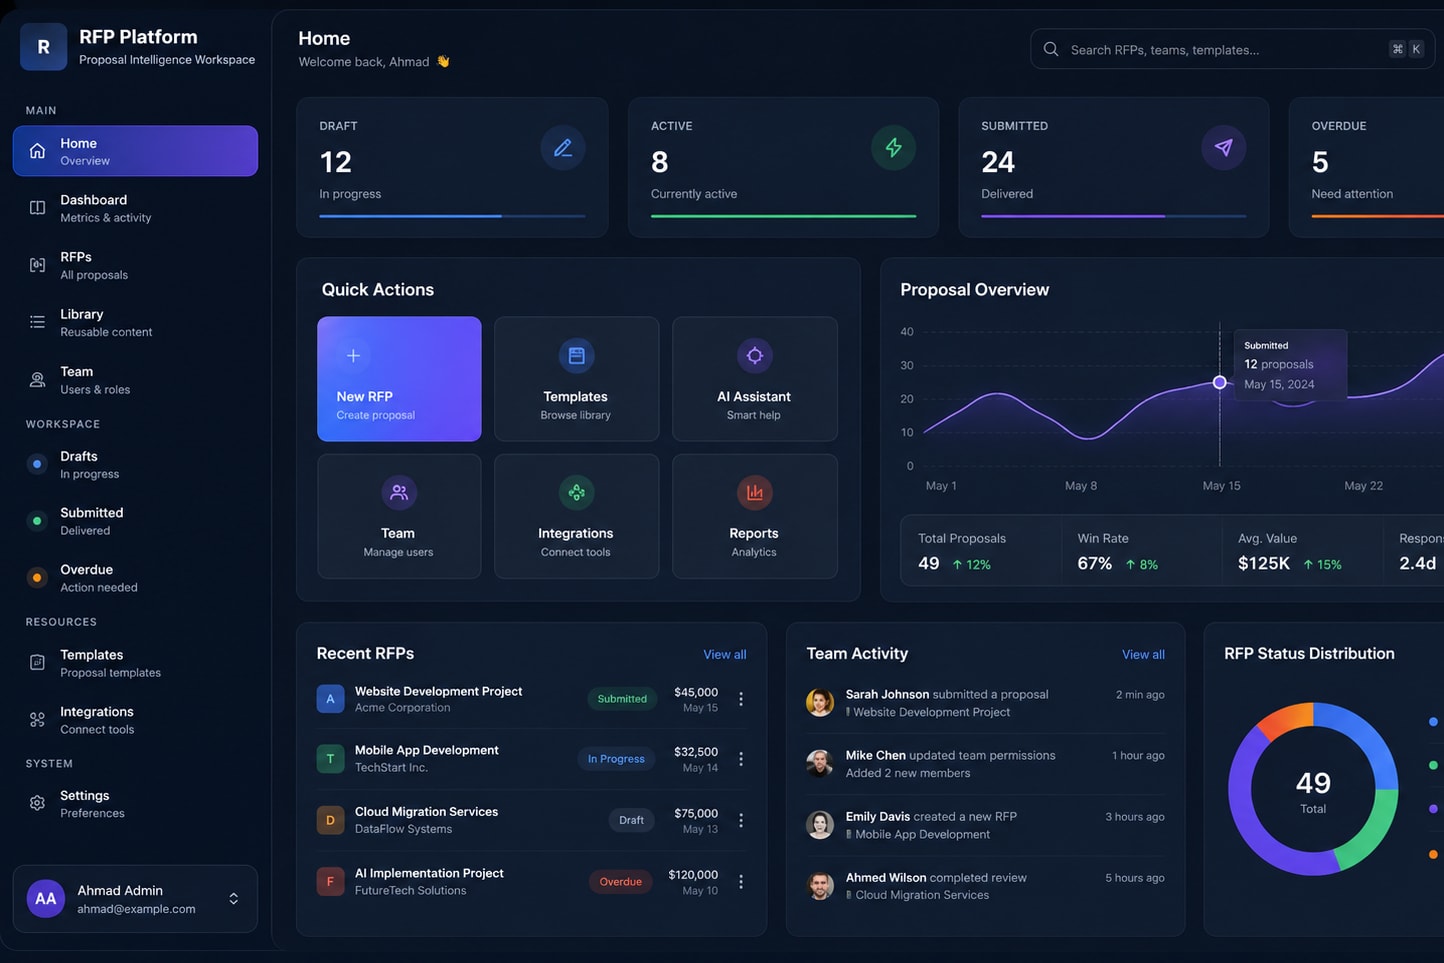The height and width of the screenshot is (963, 1444).
Task: Click the Home house icon in sidebar
Action: click(37, 151)
